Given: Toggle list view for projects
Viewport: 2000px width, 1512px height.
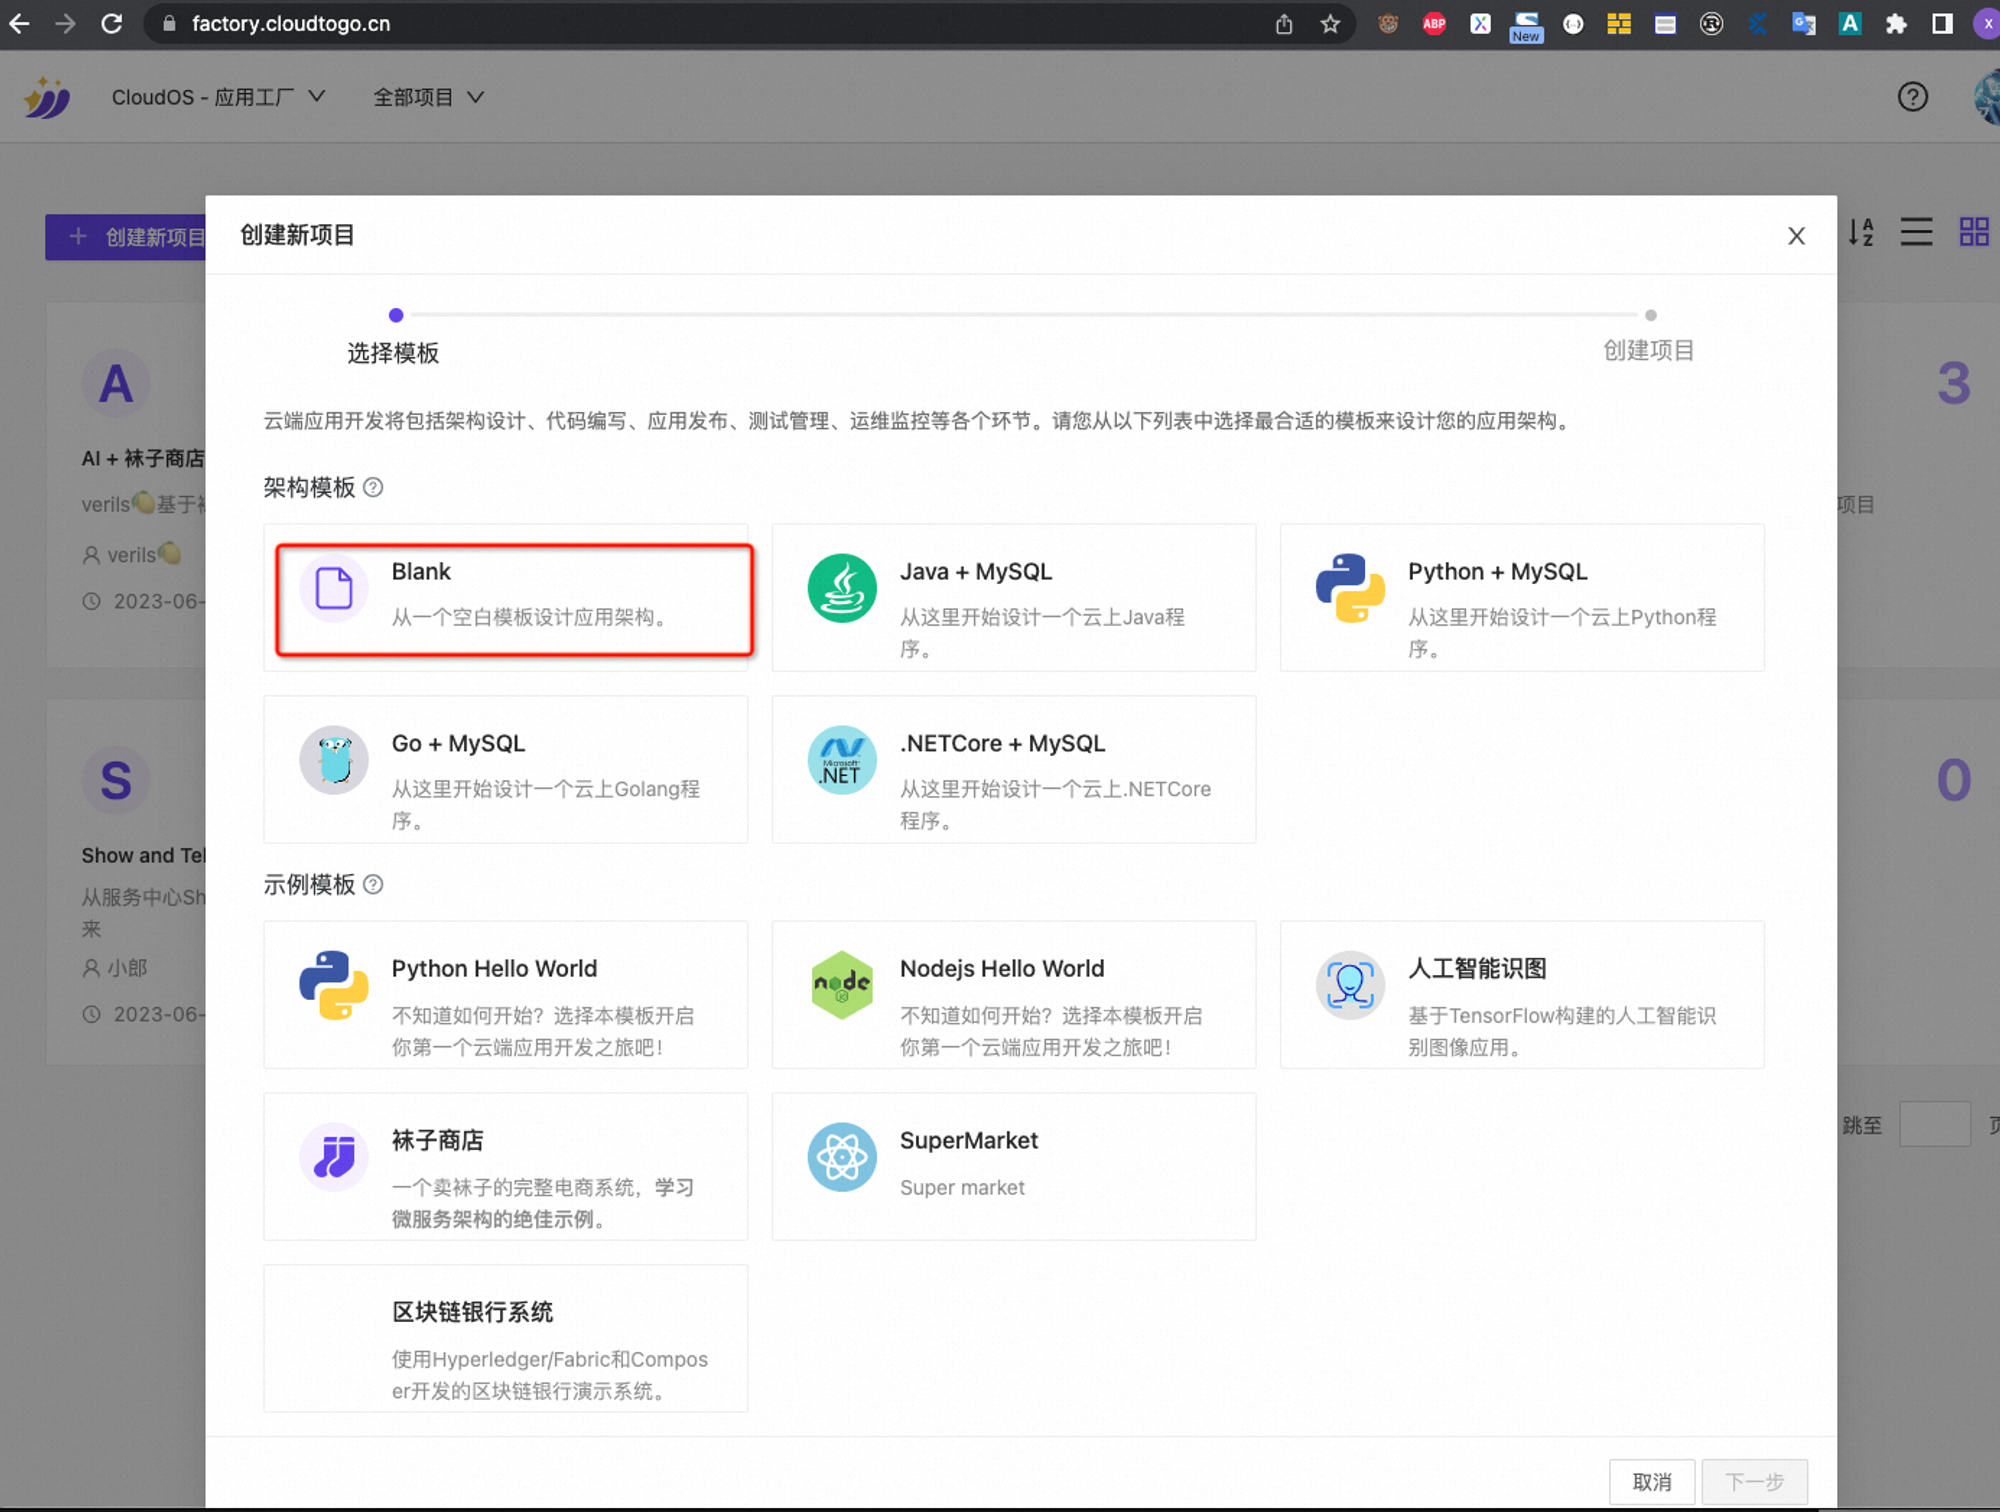Looking at the screenshot, I should tap(1916, 233).
